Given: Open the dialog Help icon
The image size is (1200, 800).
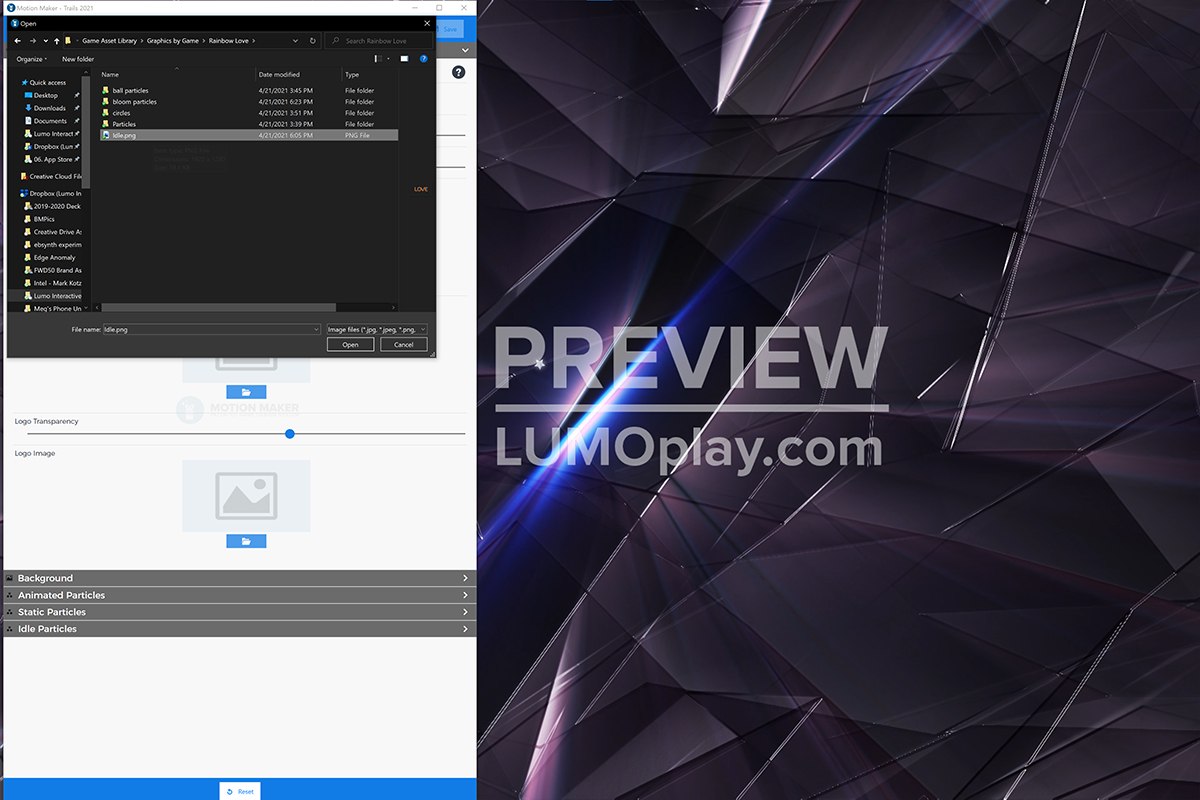Looking at the screenshot, I should (424, 59).
